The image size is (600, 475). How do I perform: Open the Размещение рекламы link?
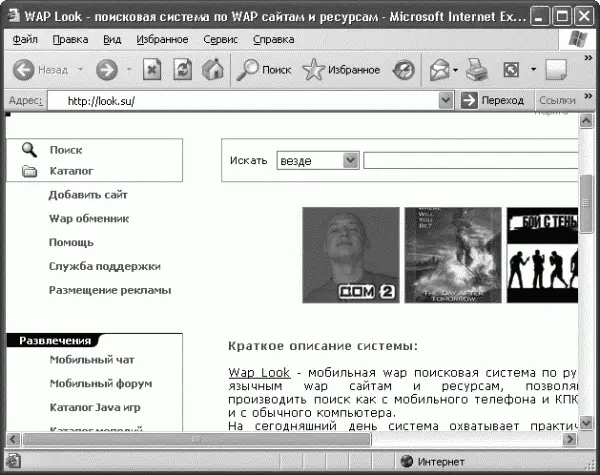[110, 290]
